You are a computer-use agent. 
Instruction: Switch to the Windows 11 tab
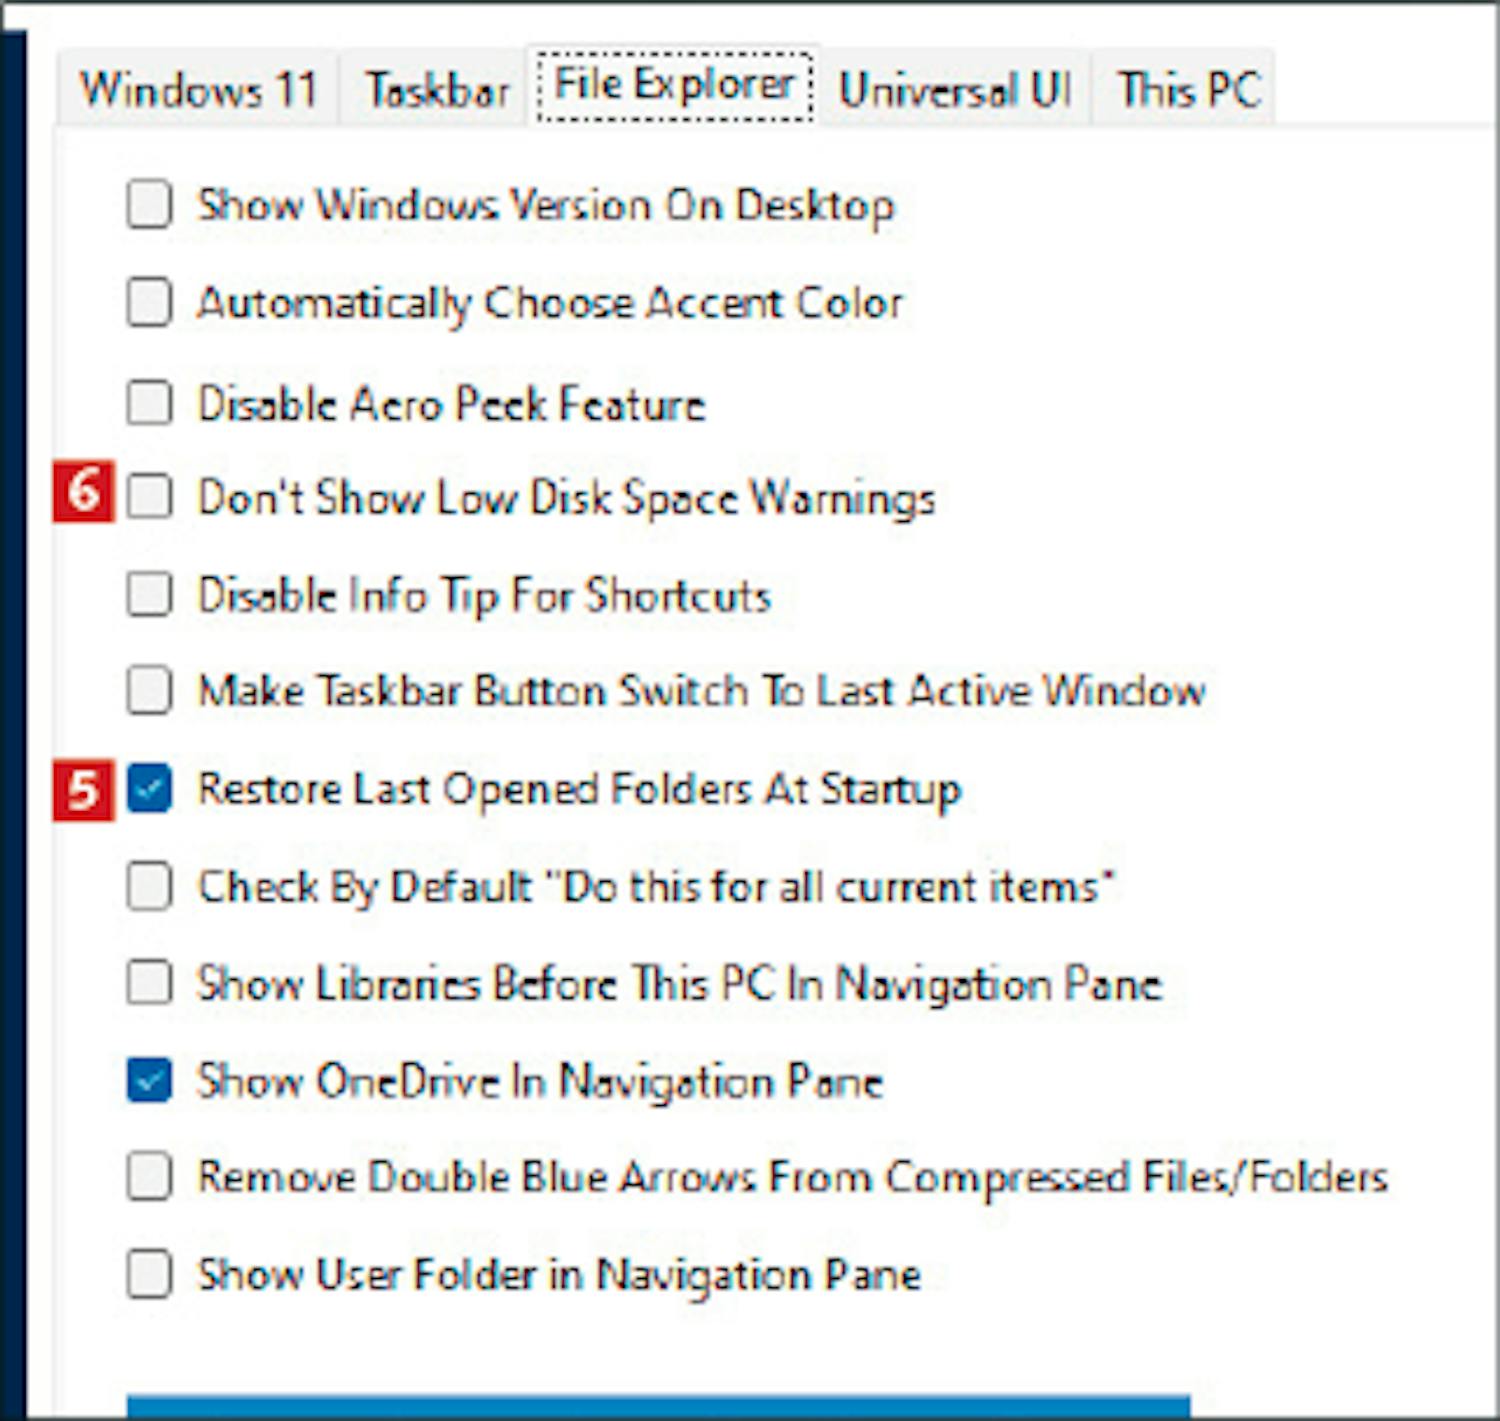(198, 89)
